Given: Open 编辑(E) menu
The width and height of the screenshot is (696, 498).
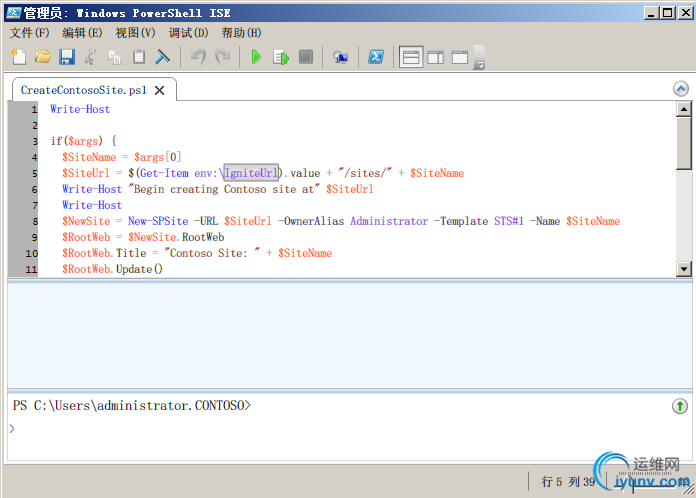Looking at the screenshot, I should click(82, 33).
